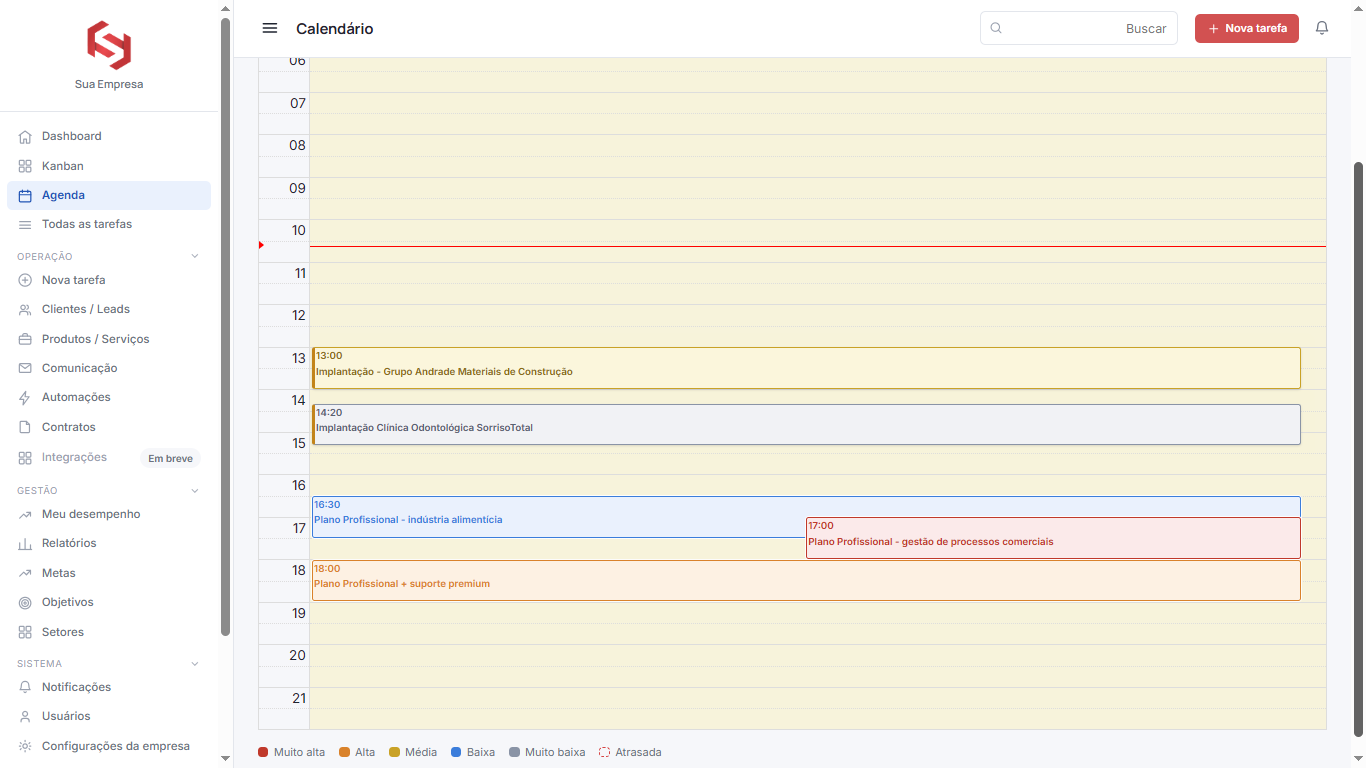Open Notificações in sidebar
Viewport: 1366px width, 768px height.
[109, 687]
